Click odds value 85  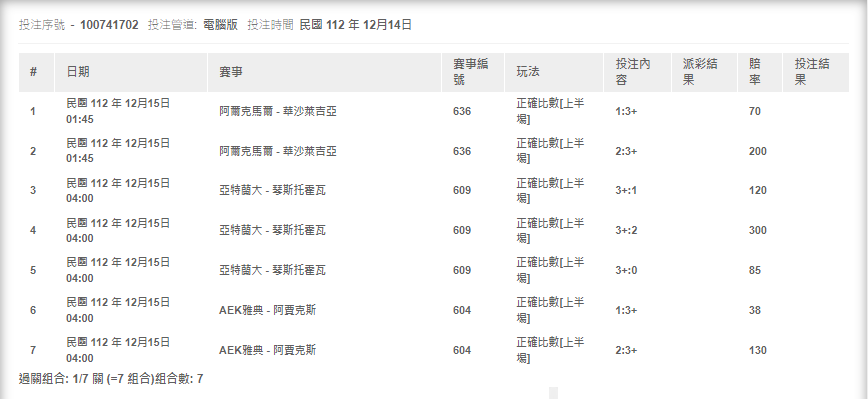(x=755, y=270)
